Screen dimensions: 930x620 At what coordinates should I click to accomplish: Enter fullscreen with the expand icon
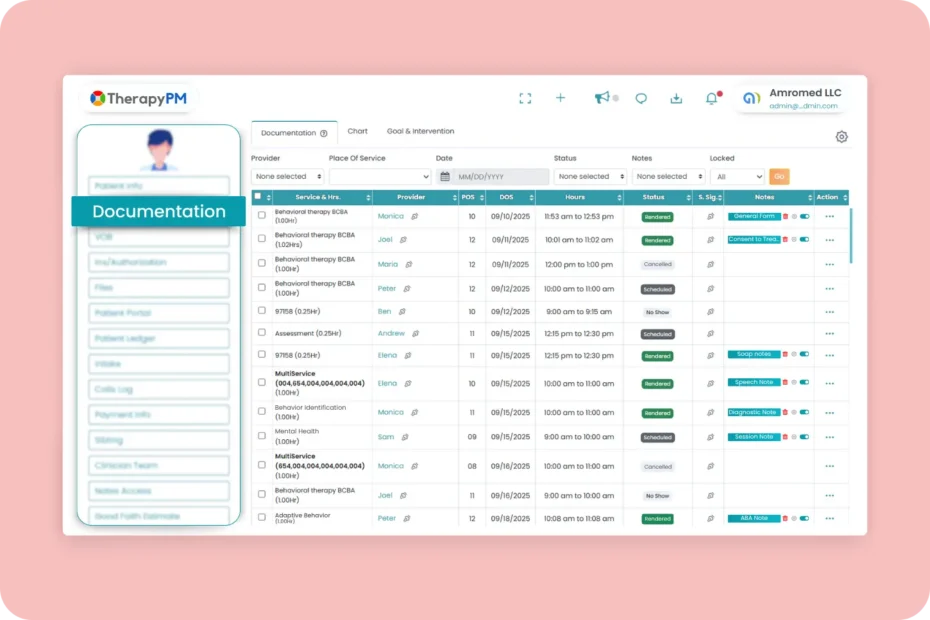pyautogui.click(x=524, y=97)
